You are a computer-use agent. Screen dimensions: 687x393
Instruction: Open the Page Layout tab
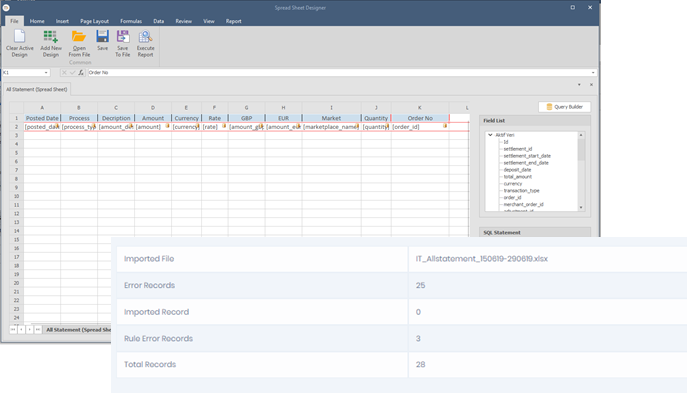pos(94,21)
